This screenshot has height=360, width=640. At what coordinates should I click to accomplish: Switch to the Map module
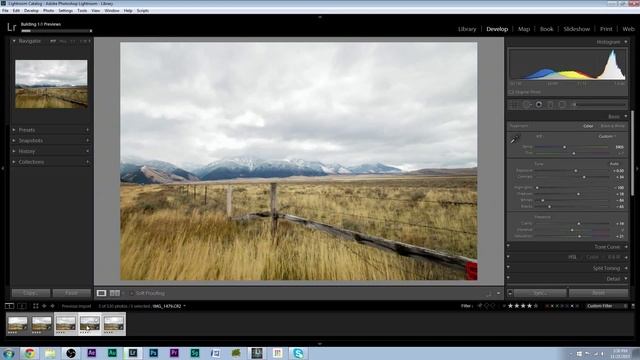(x=524, y=29)
